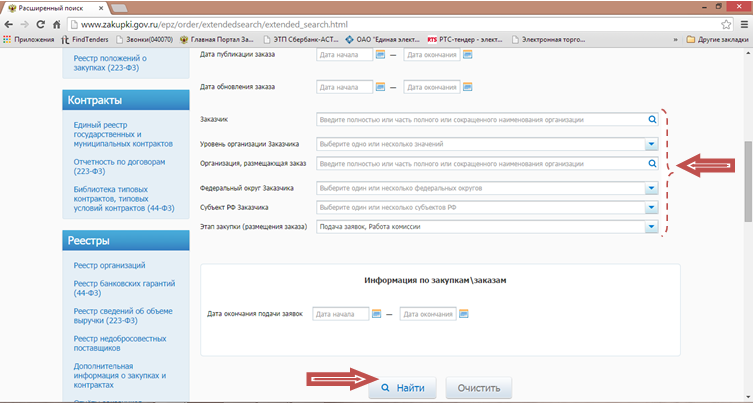Viewport: 753px width, 403px height.
Task: Open calendar for publication end date
Action: point(466,55)
